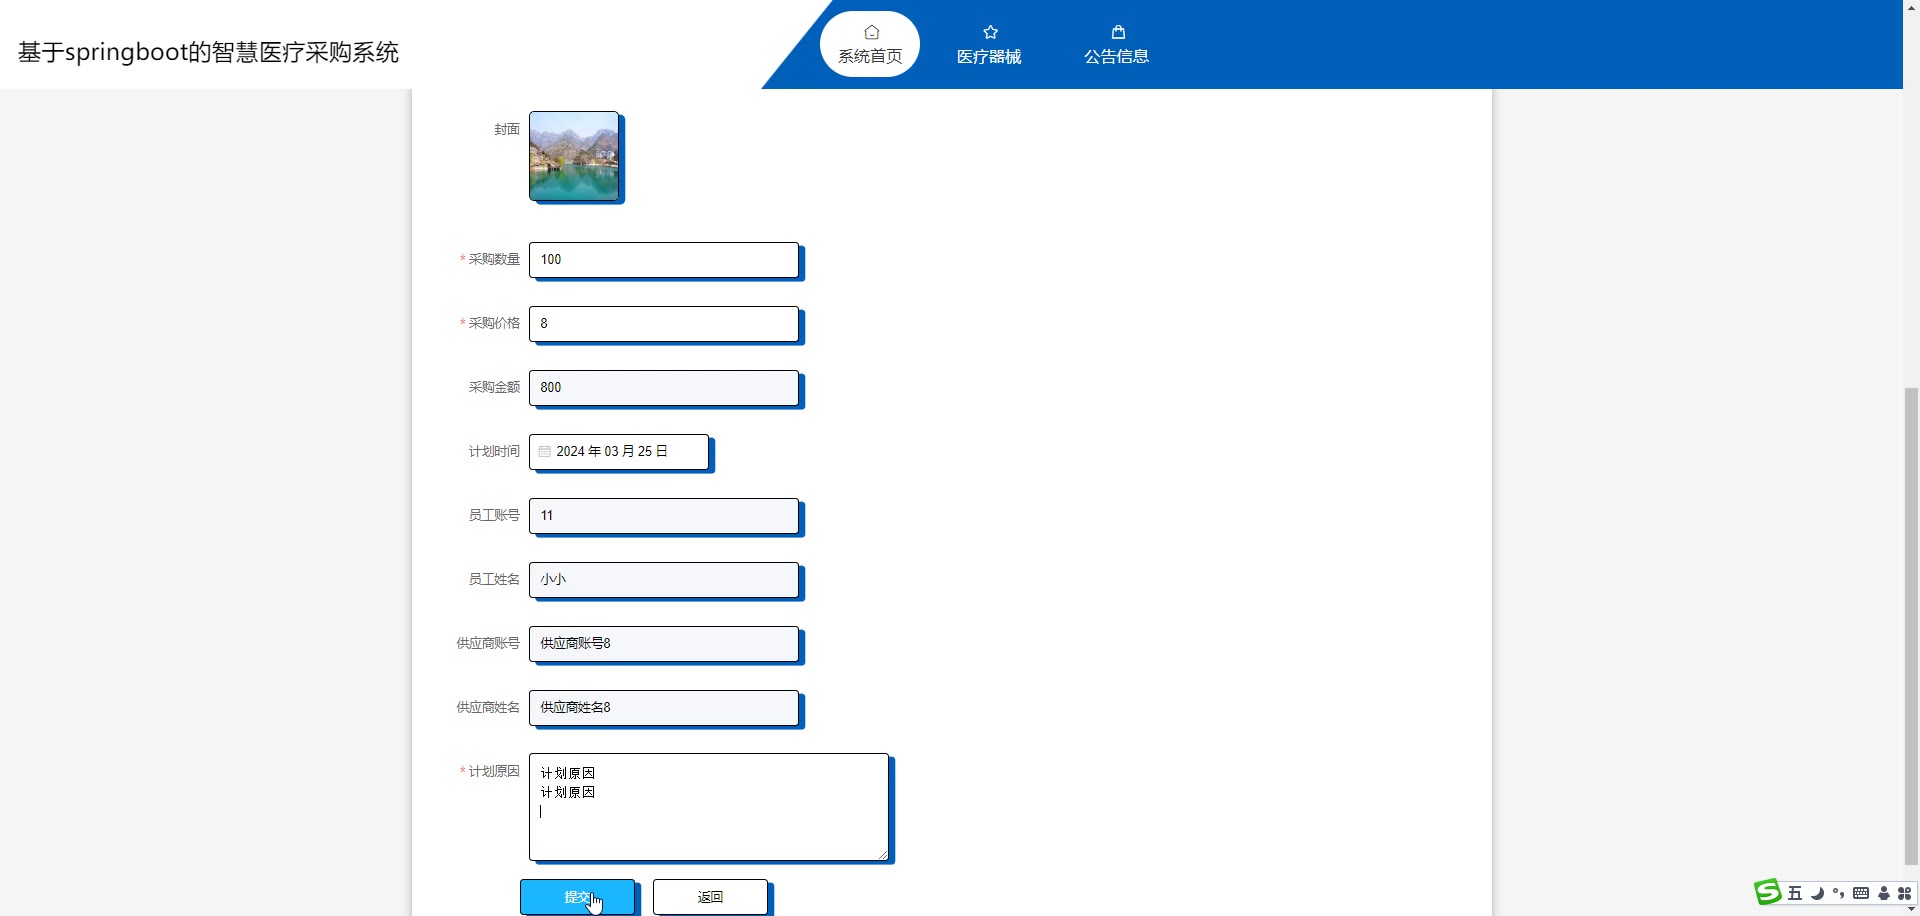Click the 采购金额 field showing 800

(x=664, y=387)
